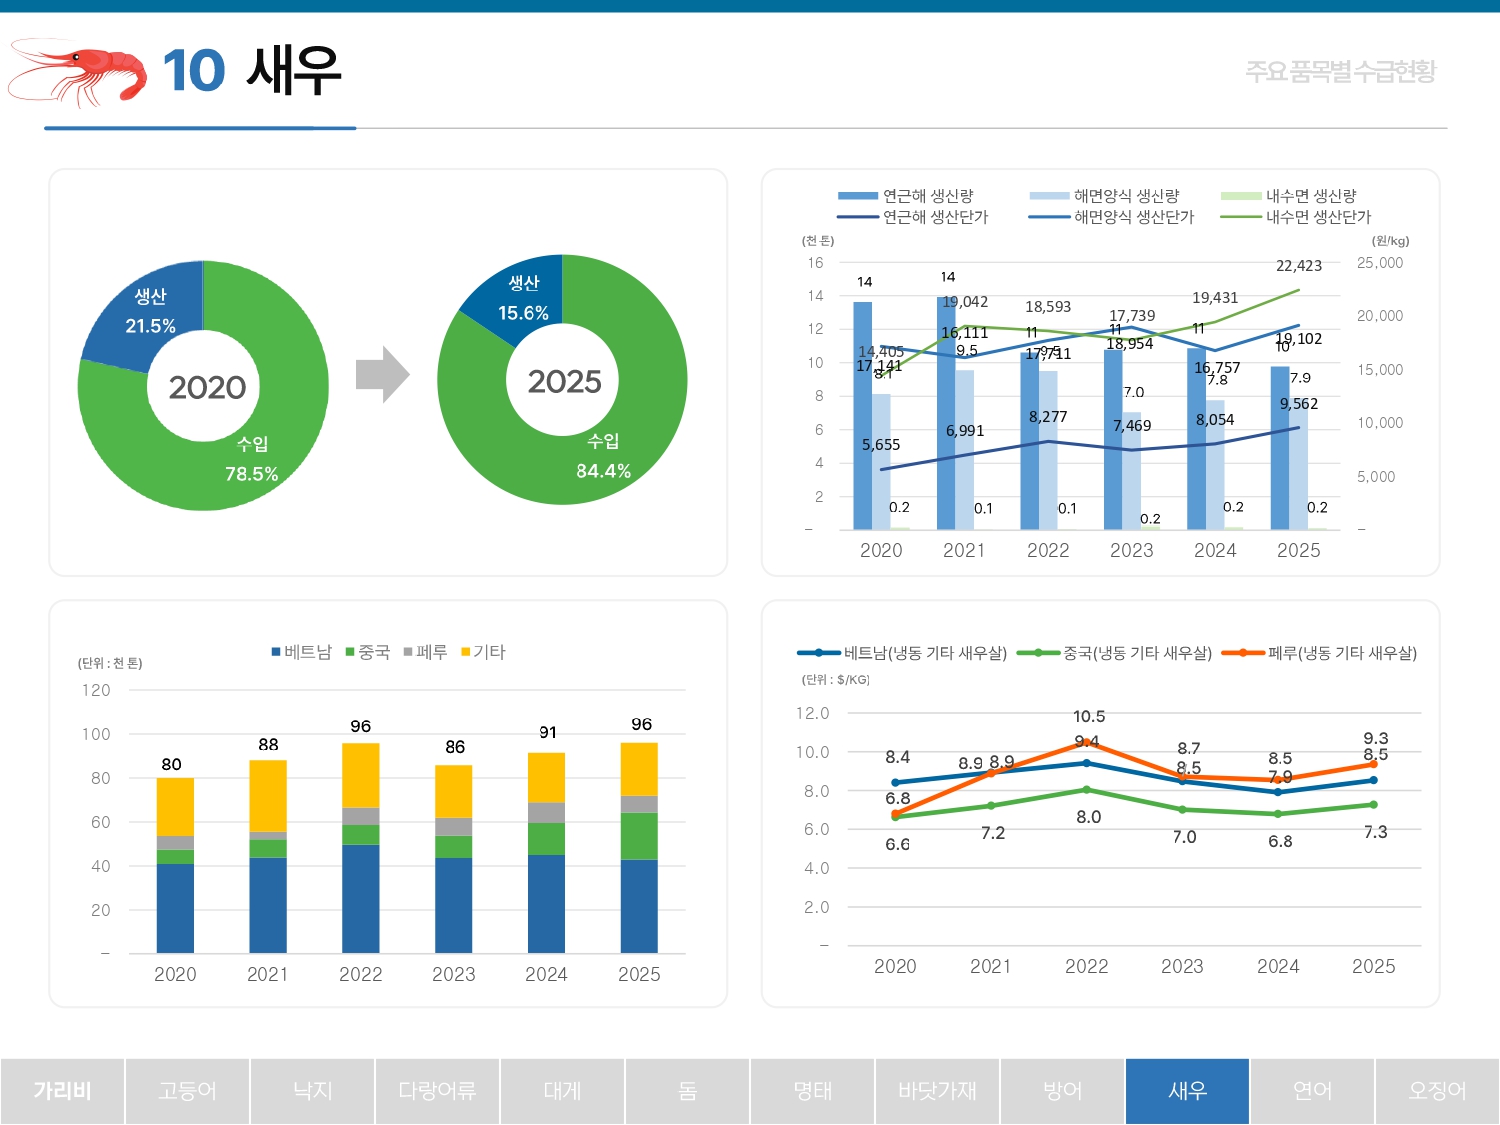
Task: Click the 10.5 peak price label
Action: 1089,717
